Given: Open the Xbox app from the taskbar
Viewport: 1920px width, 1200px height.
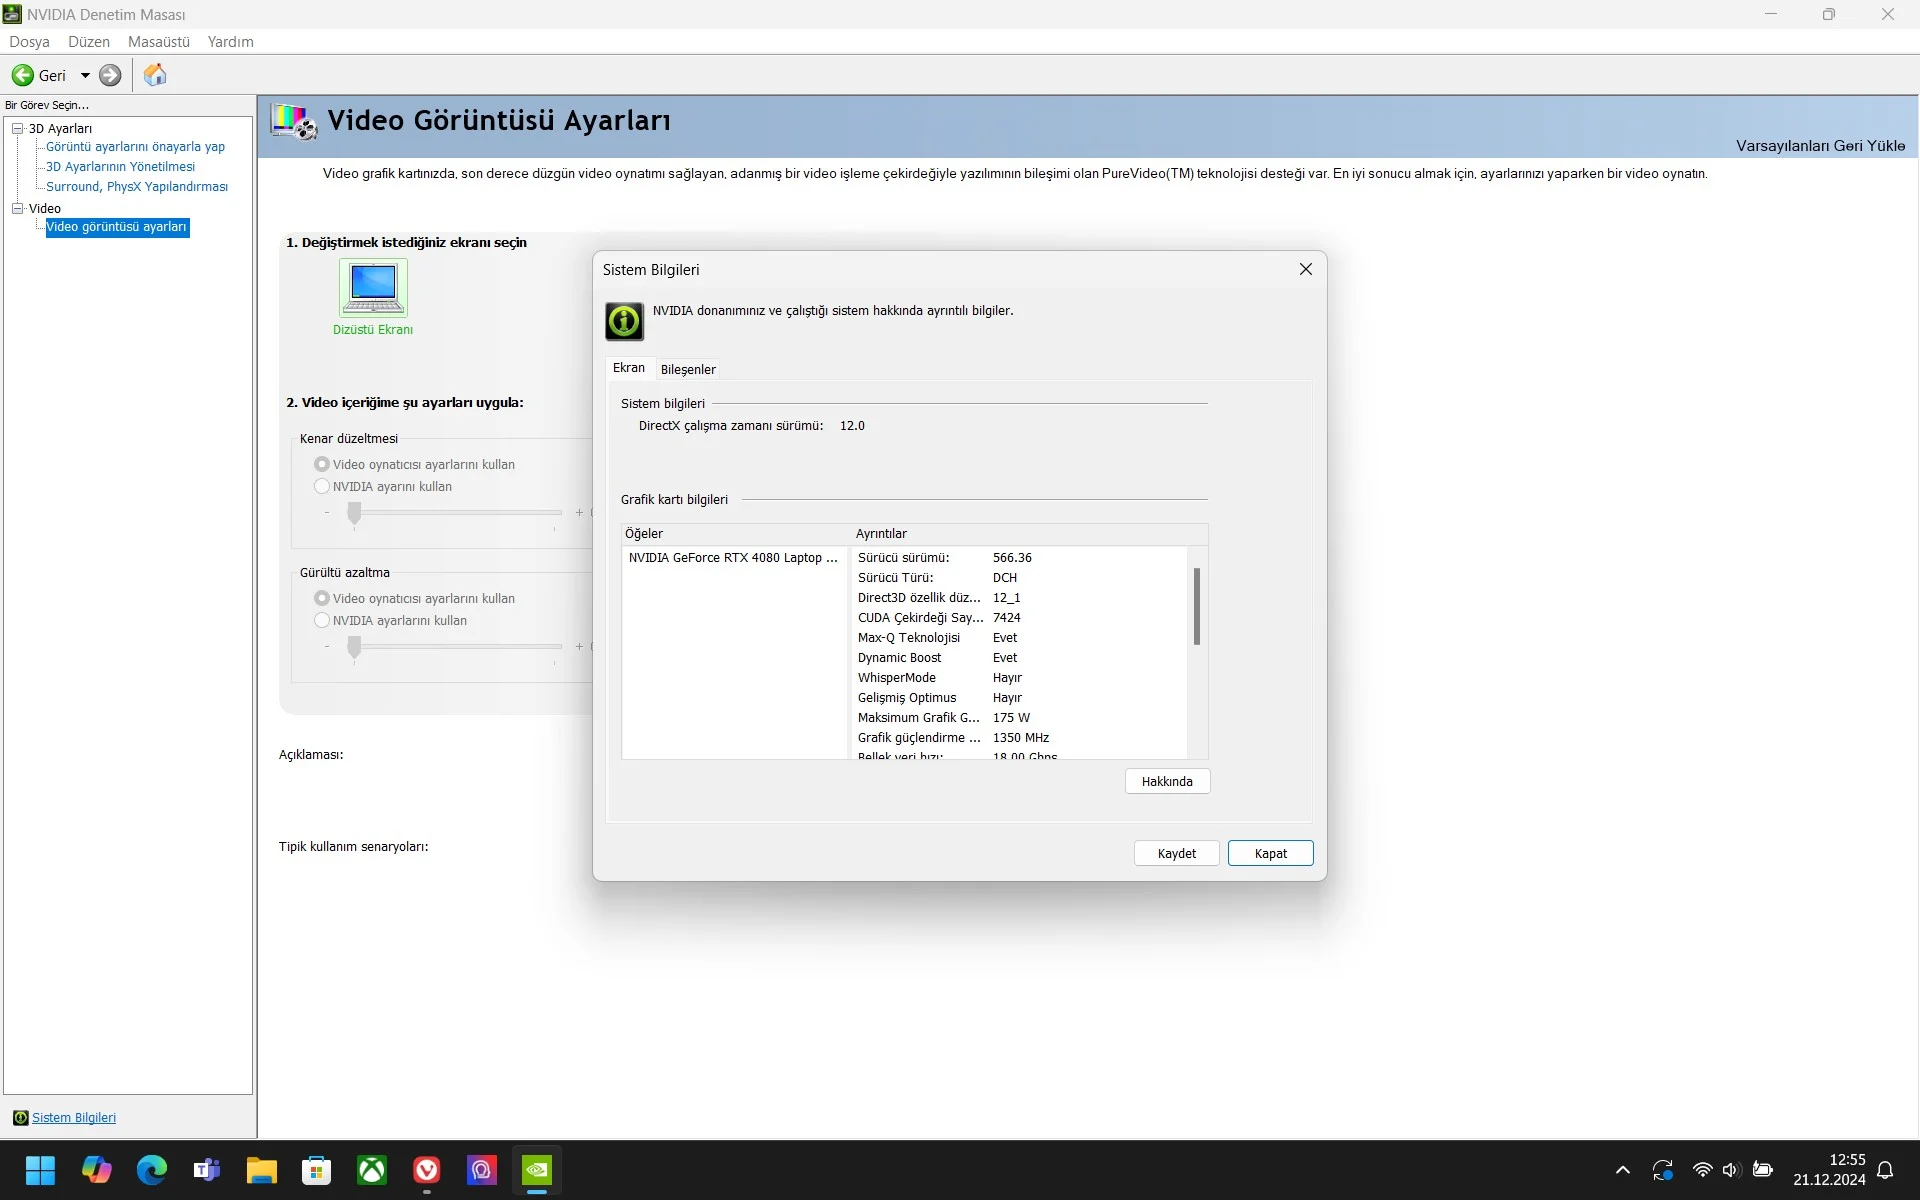Looking at the screenshot, I should (372, 1170).
